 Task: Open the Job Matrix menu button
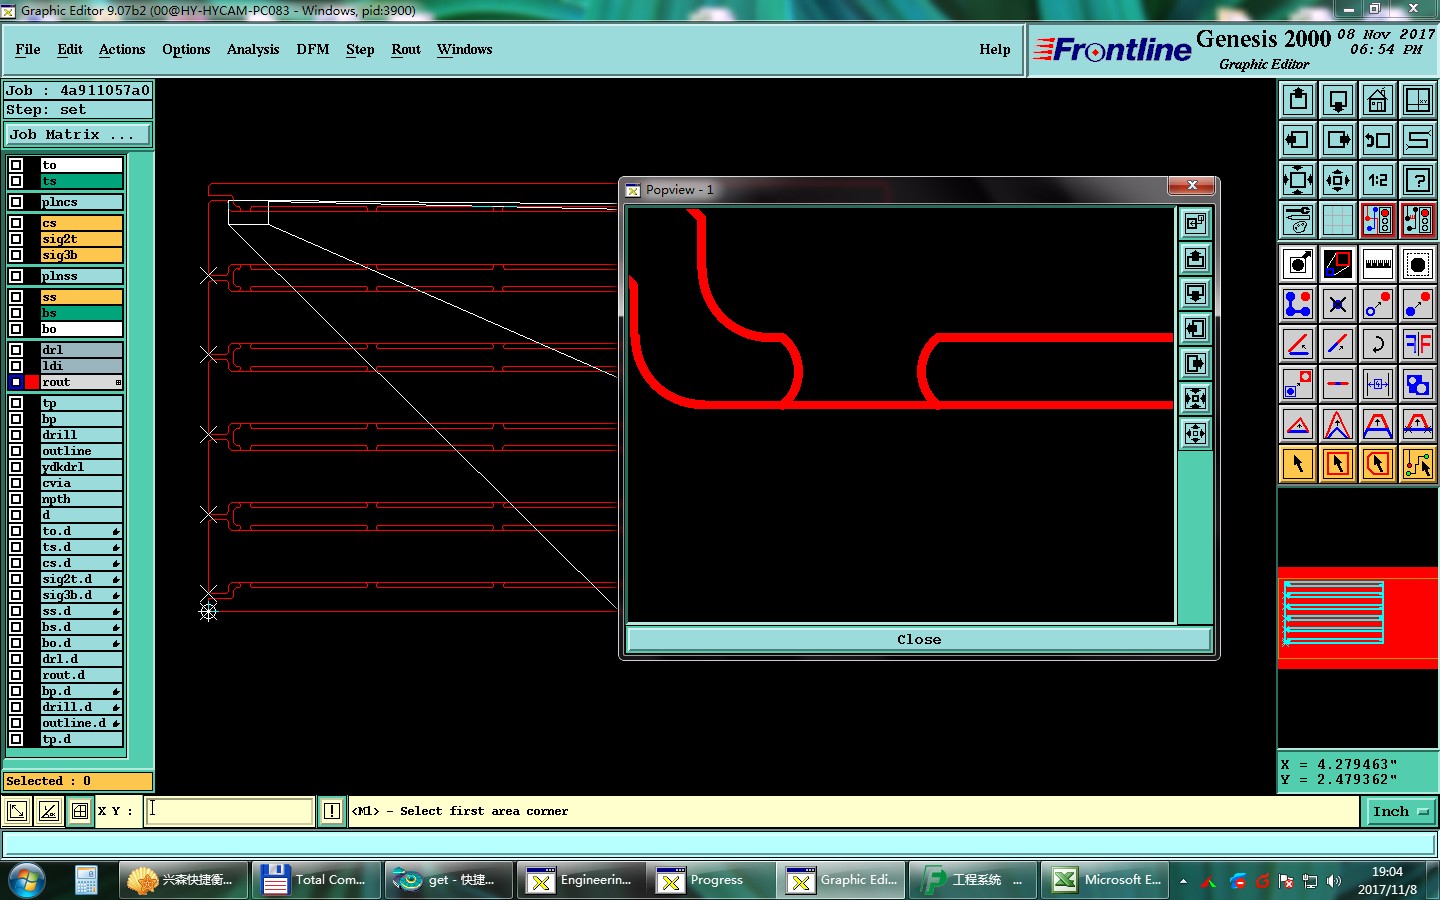tap(79, 134)
